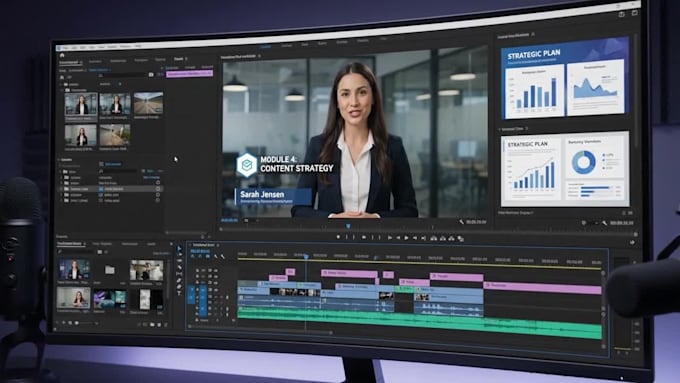
Task: Click the Extract button
Action: click(x=443, y=238)
